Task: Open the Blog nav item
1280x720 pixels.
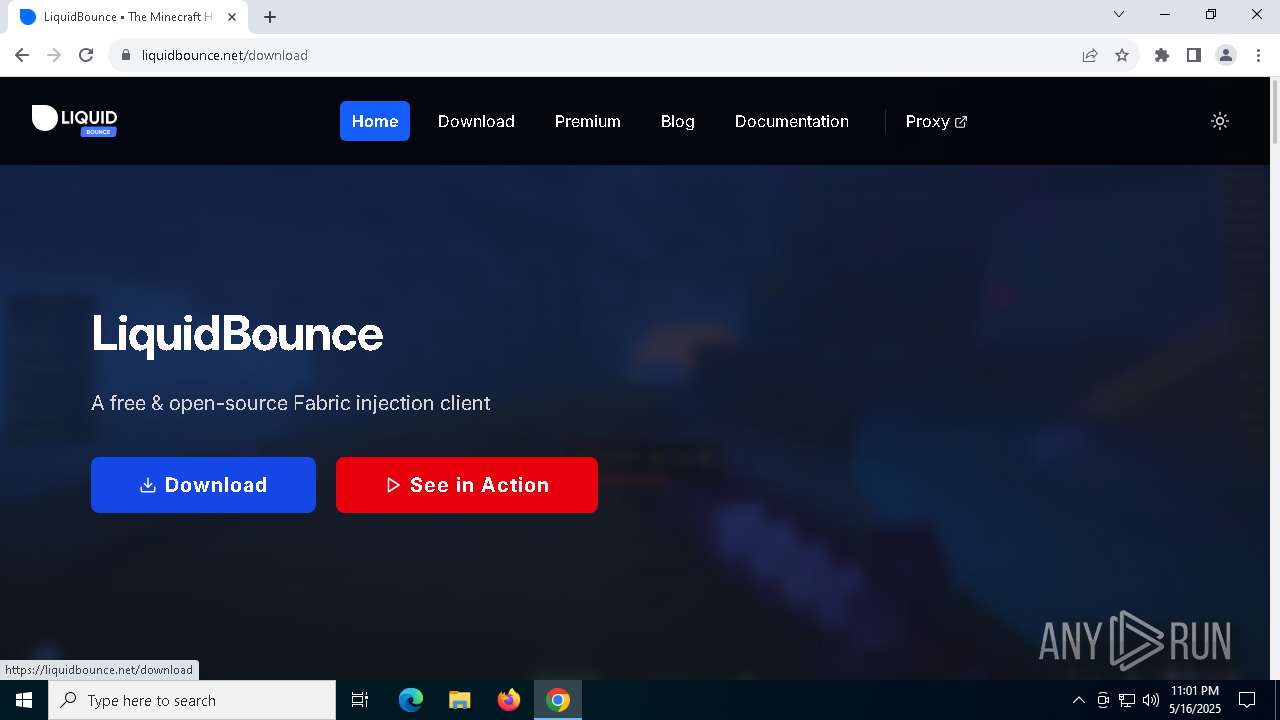Action: tap(677, 121)
